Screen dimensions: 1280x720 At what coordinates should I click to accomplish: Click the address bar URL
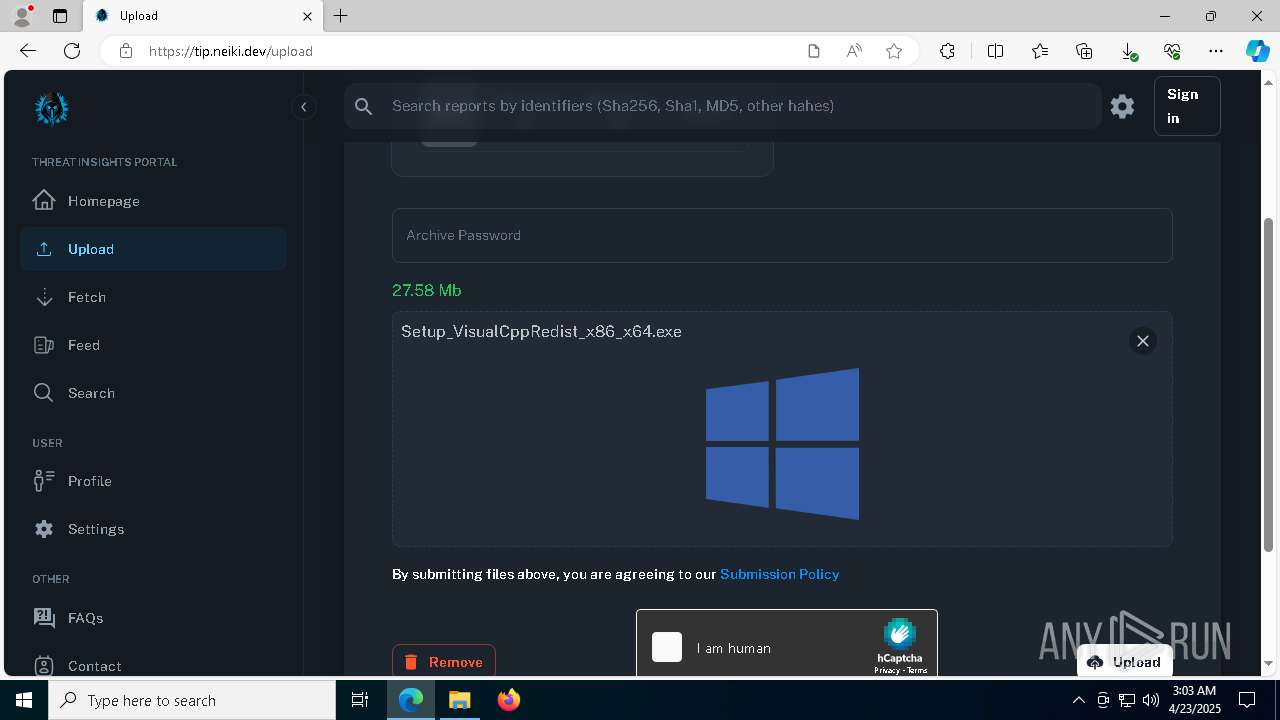coord(231,51)
